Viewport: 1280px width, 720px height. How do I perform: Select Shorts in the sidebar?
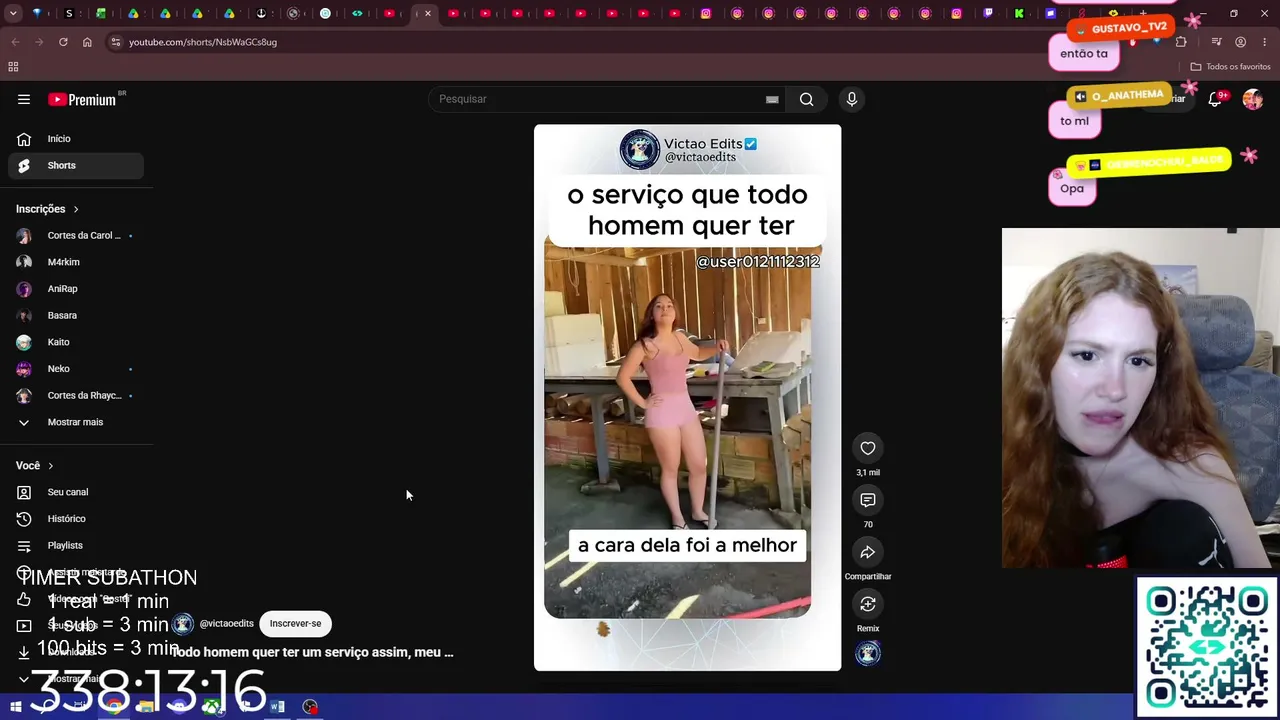[x=76, y=165]
